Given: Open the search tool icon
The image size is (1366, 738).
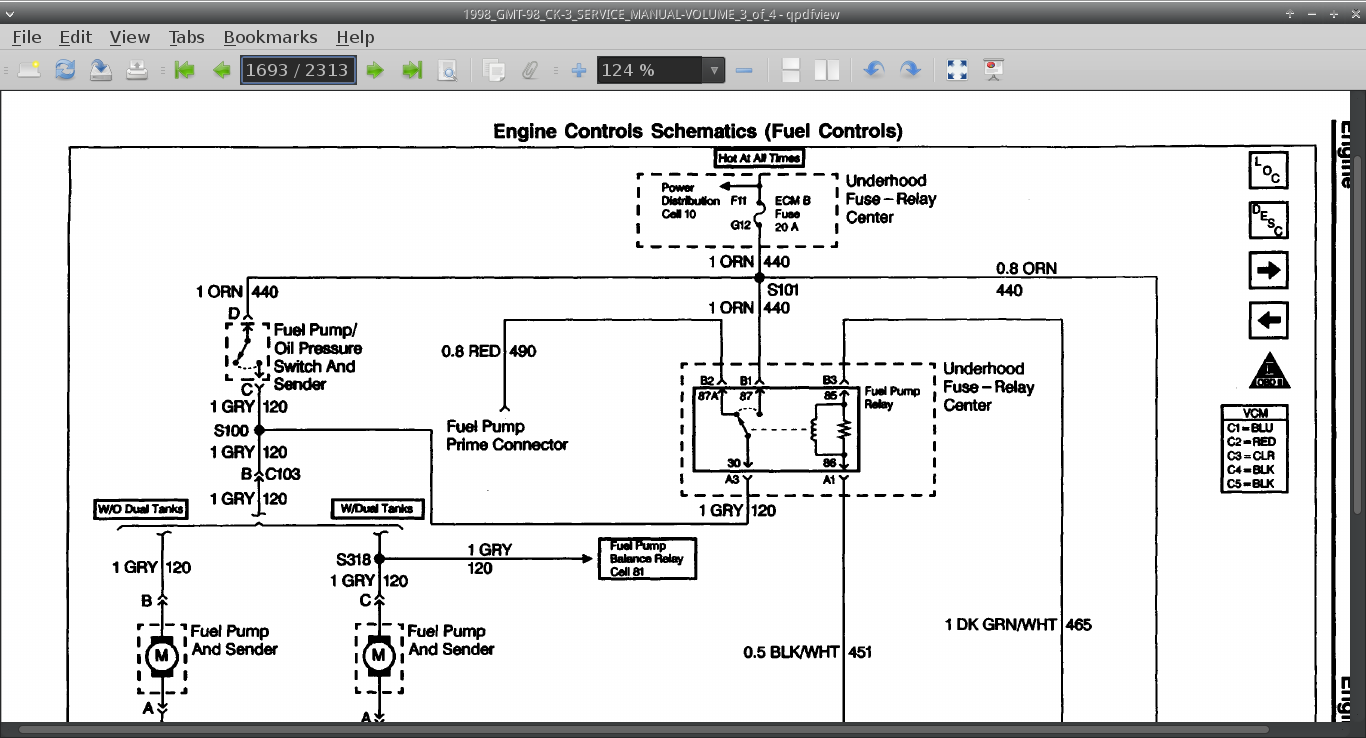Looking at the screenshot, I should (x=447, y=70).
